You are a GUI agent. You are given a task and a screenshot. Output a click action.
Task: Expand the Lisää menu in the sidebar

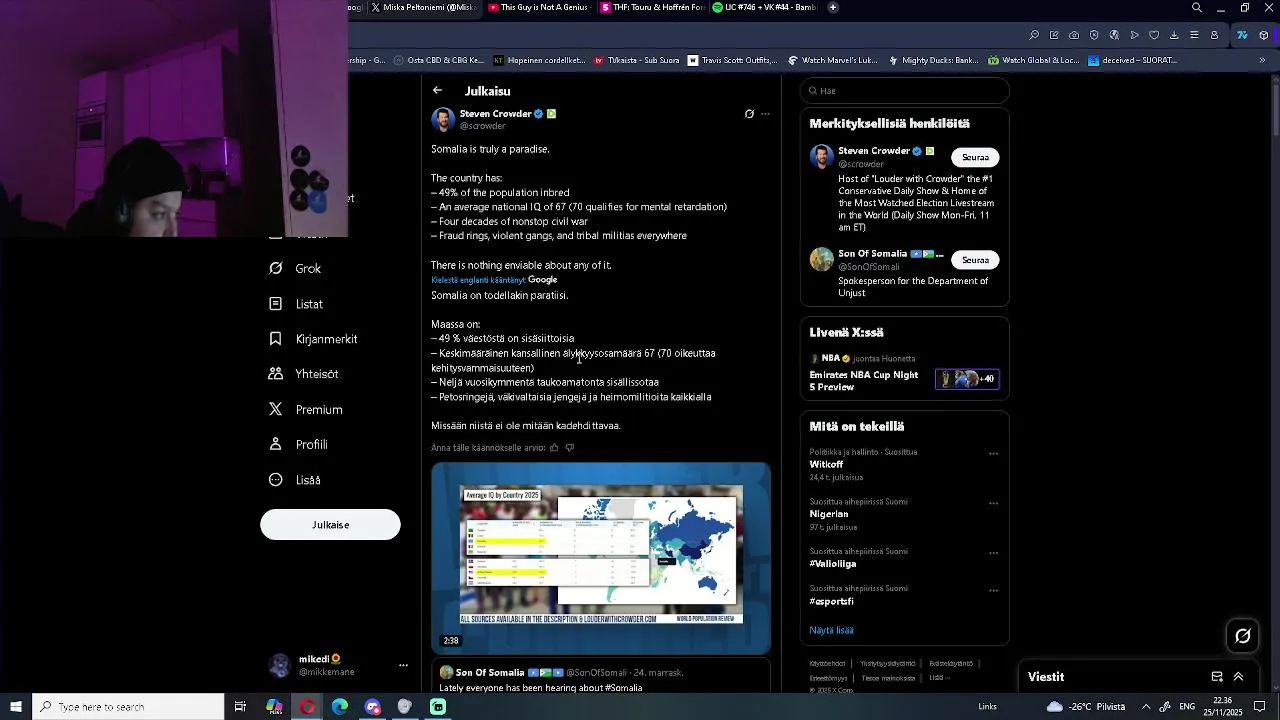point(295,480)
